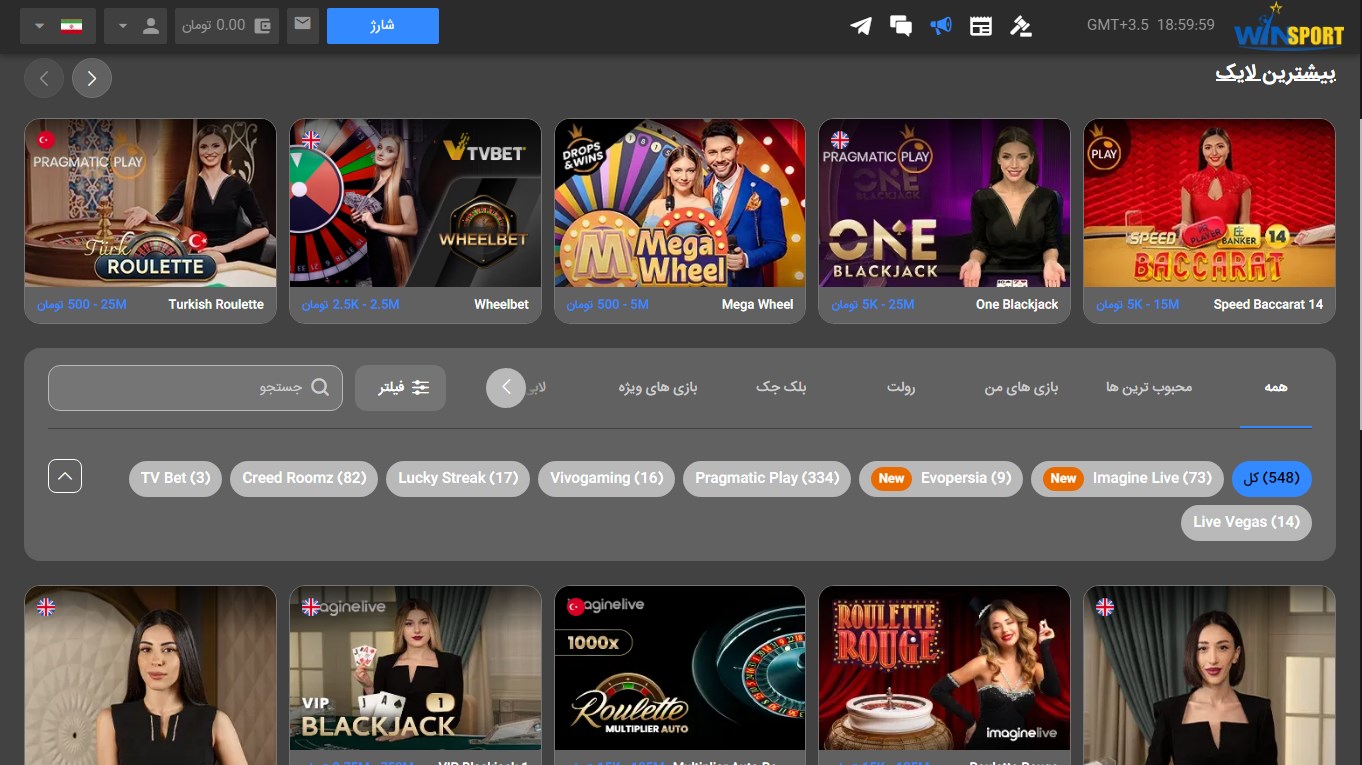Open the Turkish Roulette game card
Screen dimensions: 1362x765
[x=150, y=221]
